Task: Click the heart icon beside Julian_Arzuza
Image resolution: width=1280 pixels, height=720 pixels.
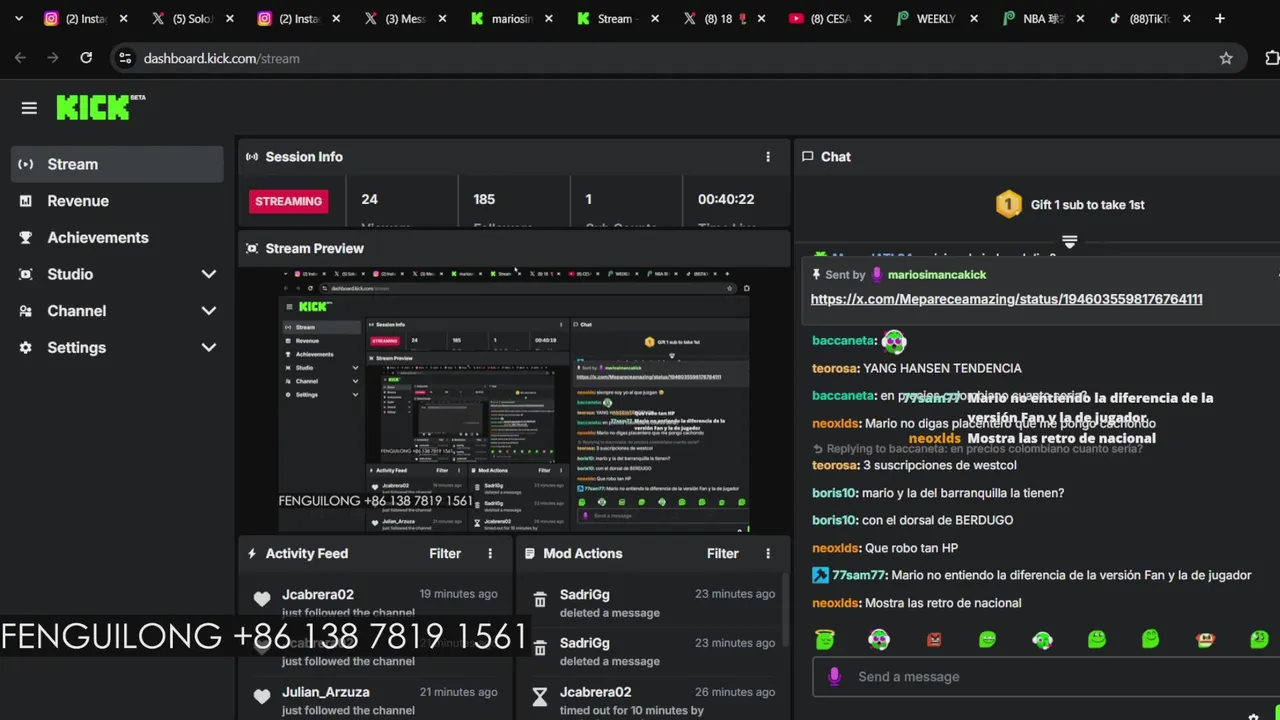Action: [262, 697]
